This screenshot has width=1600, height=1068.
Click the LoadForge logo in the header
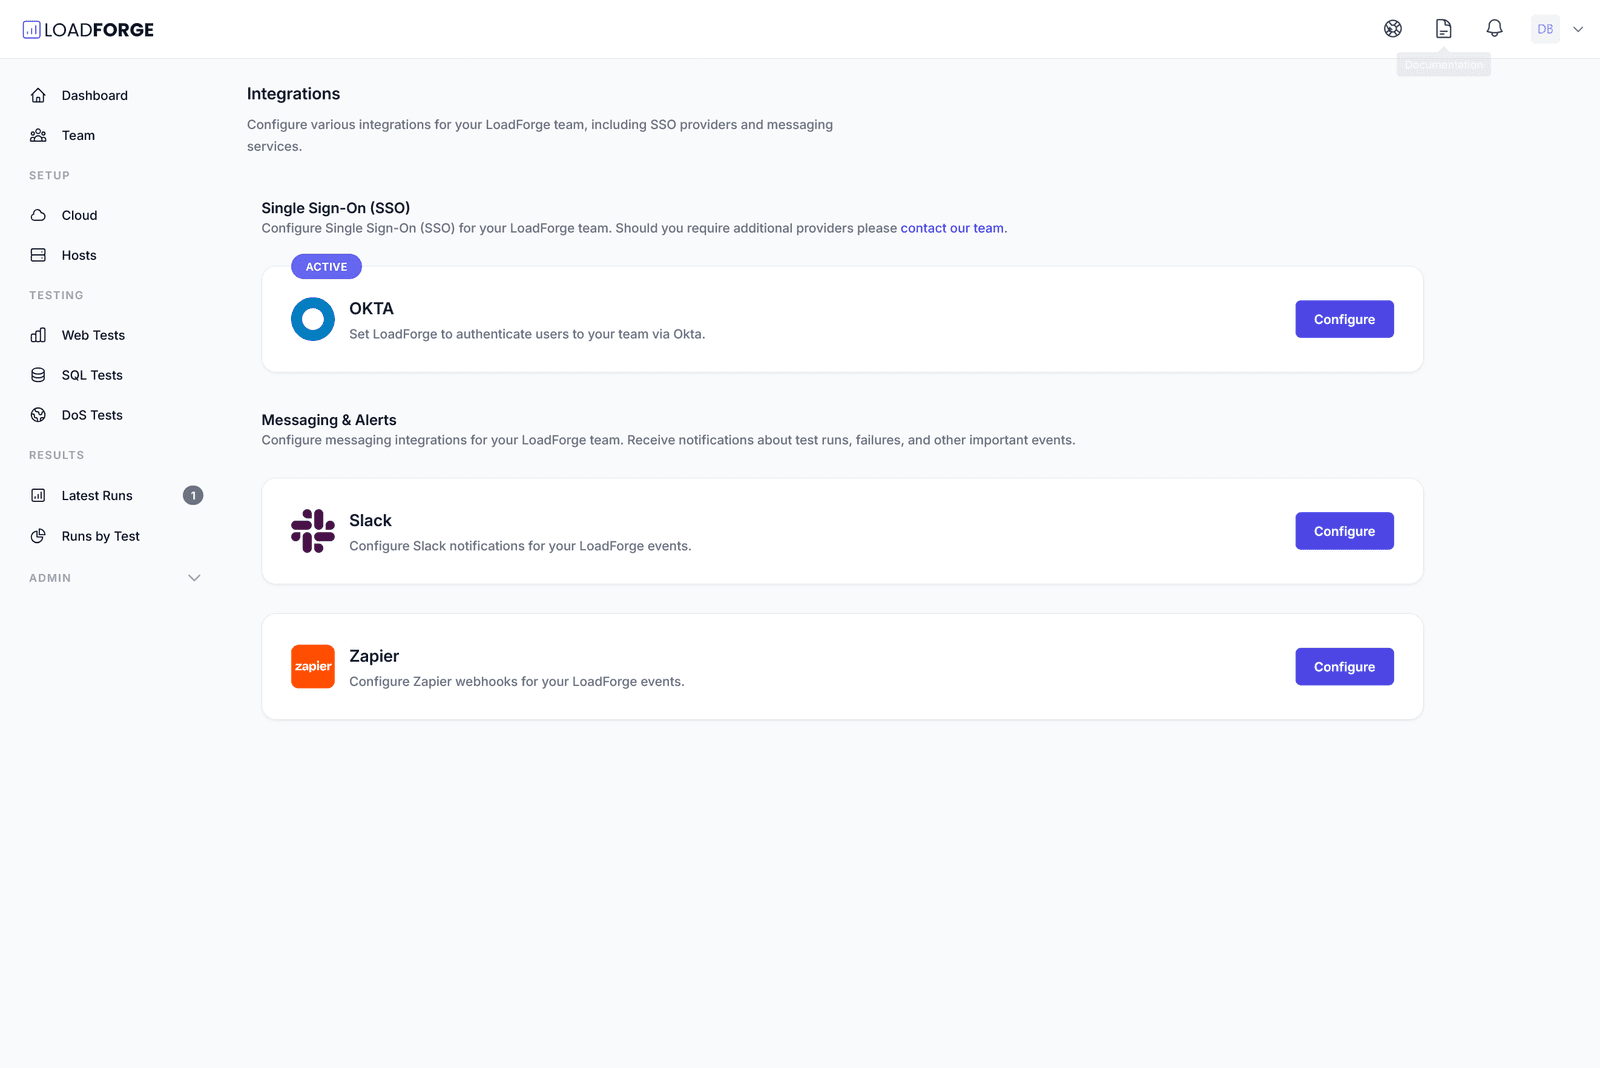[90, 28]
